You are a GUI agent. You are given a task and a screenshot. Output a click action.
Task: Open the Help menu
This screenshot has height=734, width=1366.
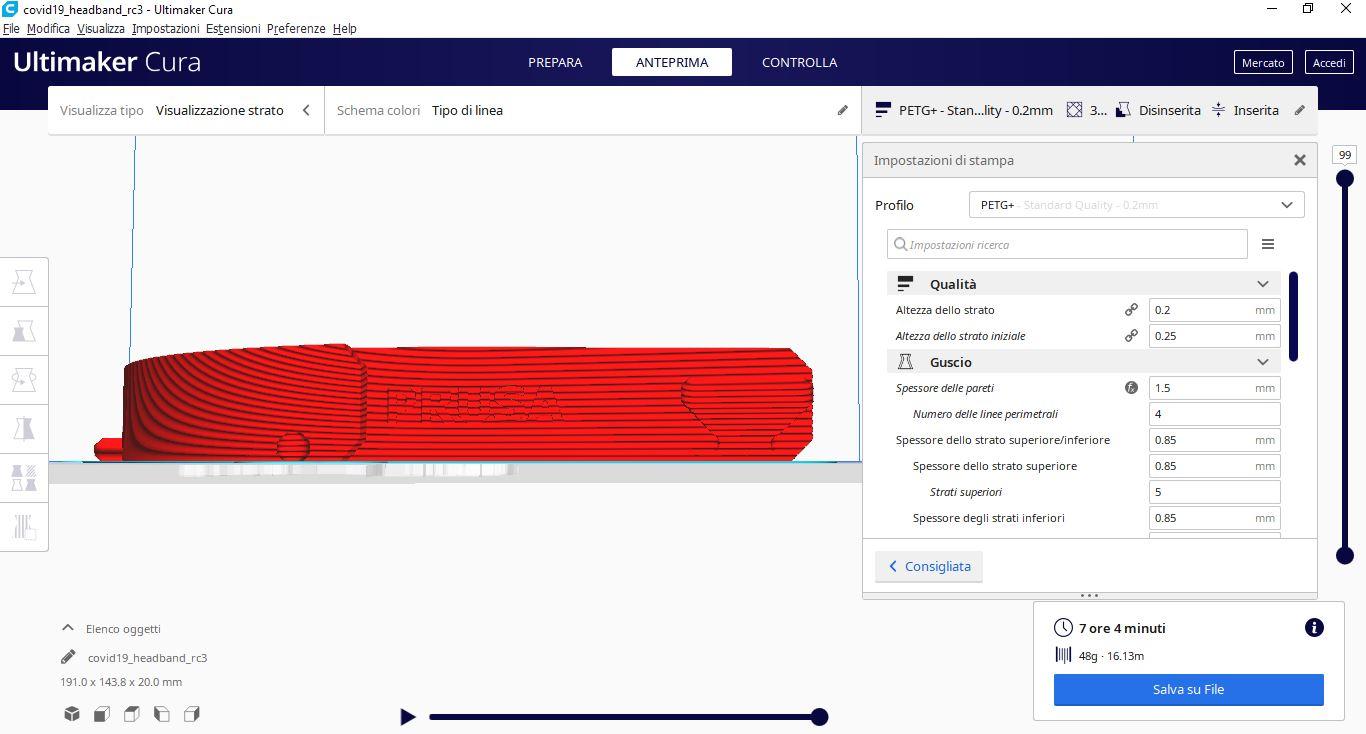pos(344,28)
